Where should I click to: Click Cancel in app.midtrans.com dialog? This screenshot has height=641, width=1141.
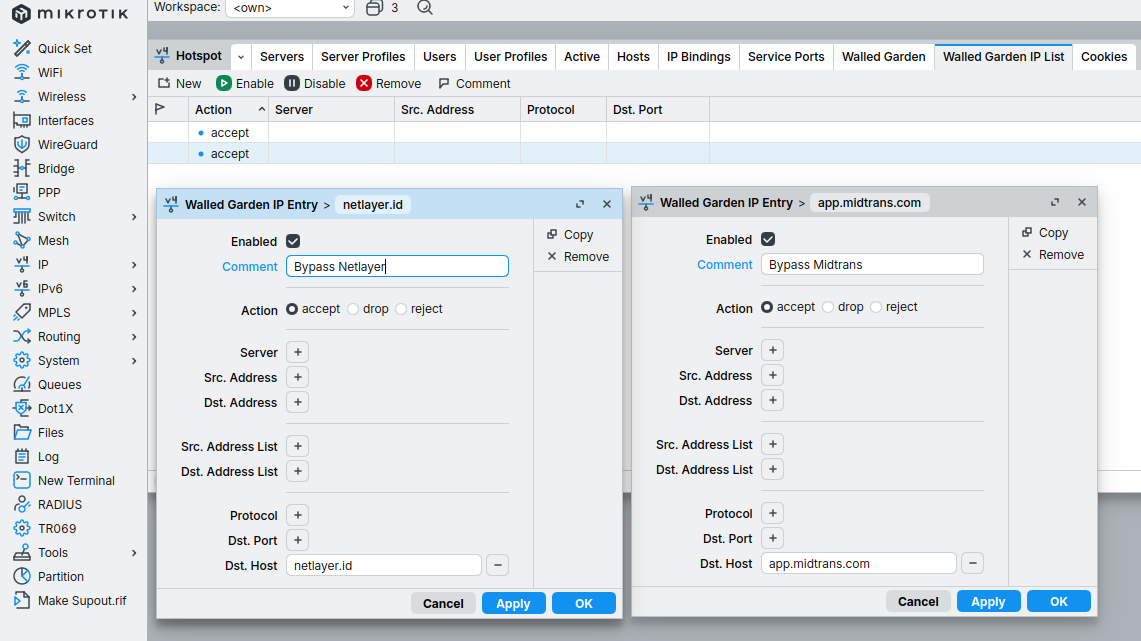click(918, 601)
